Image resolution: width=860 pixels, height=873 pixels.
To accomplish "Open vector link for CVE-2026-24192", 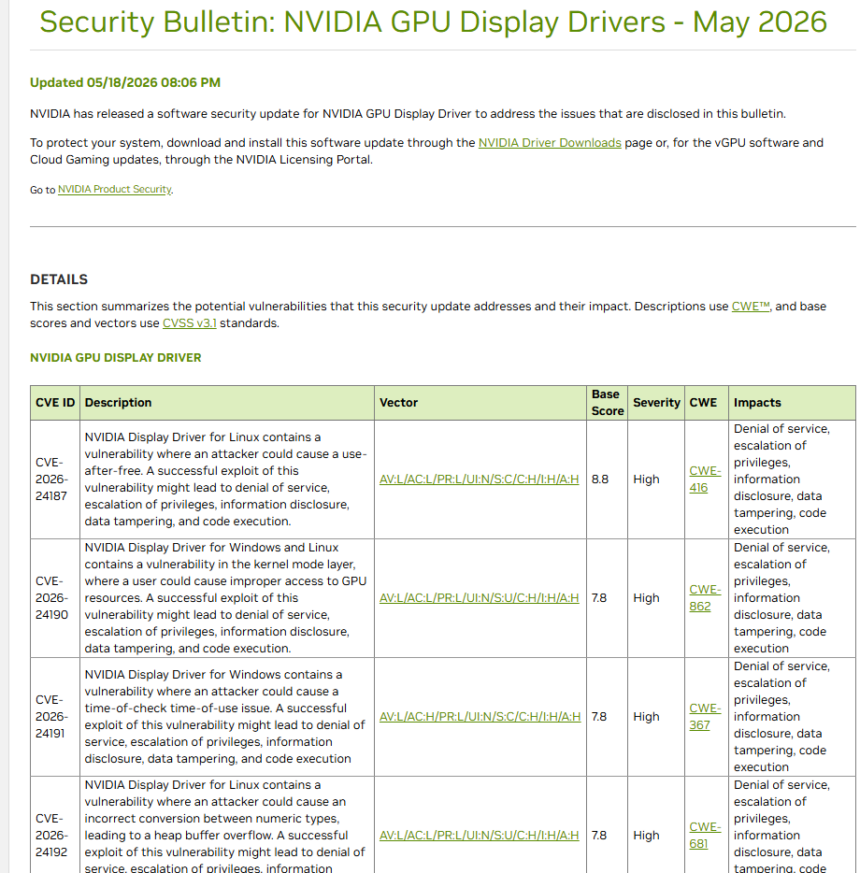I will pyautogui.click(x=479, y=835).
